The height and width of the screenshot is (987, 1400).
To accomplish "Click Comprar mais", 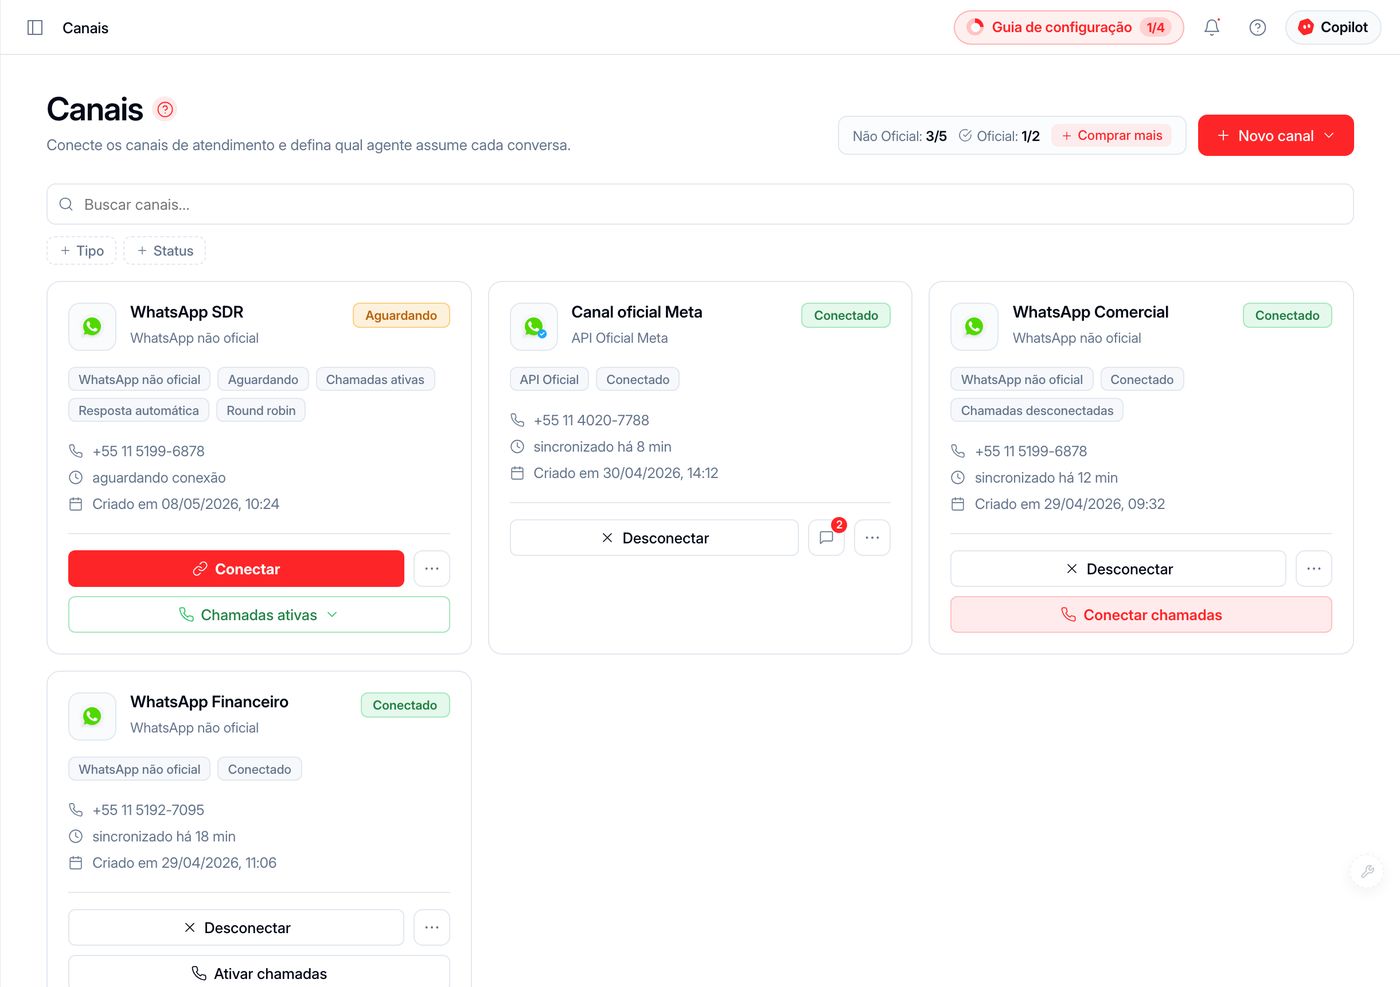I will click(x=1112, y=136).
